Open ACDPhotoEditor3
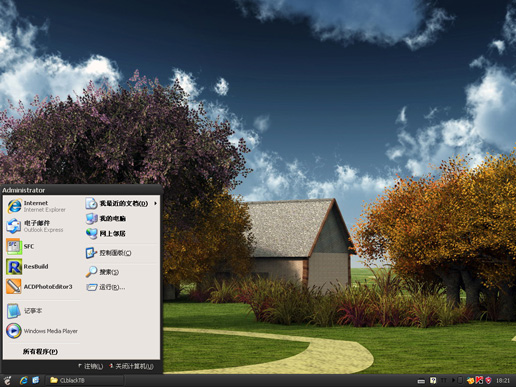 pyautogui.click(x=42, y=287)
